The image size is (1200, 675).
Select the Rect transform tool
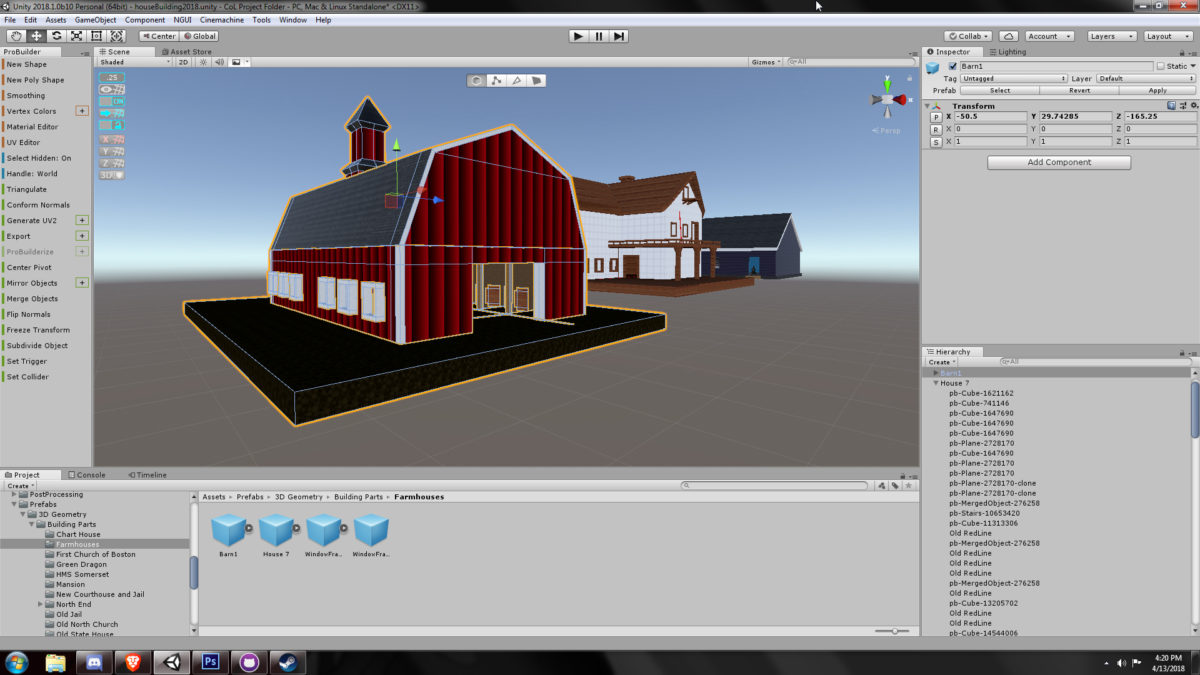[x=96, y=36]
